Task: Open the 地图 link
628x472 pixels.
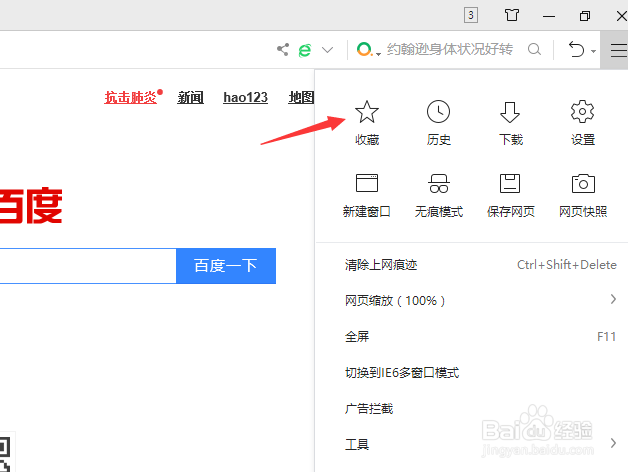Action: (x=301, y=97)
